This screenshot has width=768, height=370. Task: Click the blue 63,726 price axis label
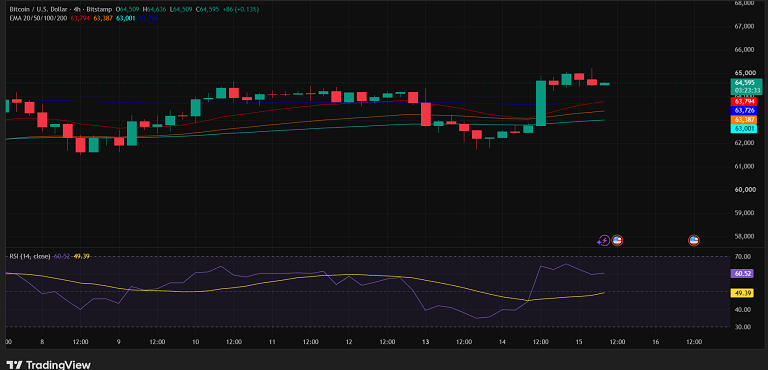click(x=744, y=111)
